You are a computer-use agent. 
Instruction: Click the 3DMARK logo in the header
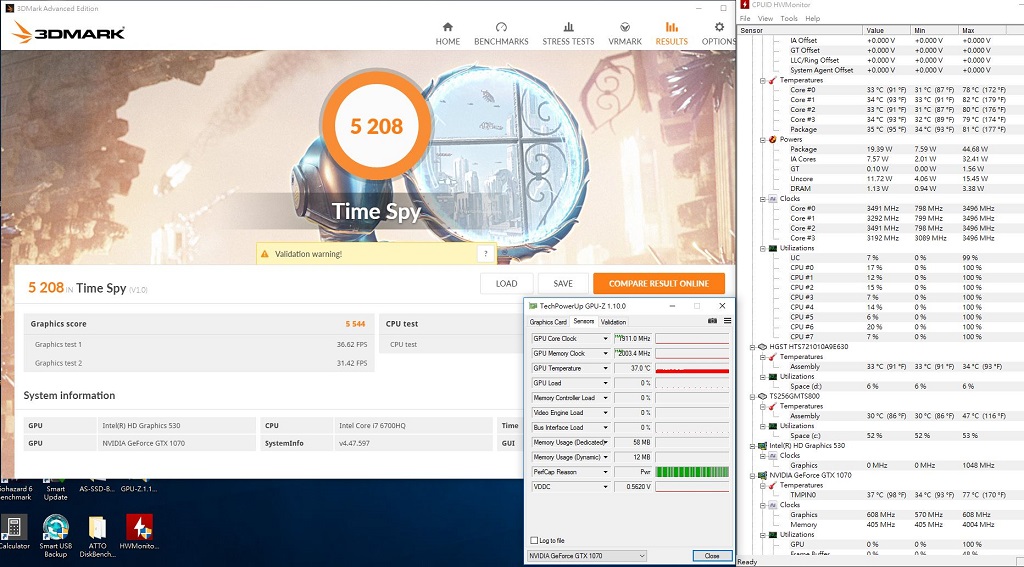pyautogui.click(x=69, y=33)
